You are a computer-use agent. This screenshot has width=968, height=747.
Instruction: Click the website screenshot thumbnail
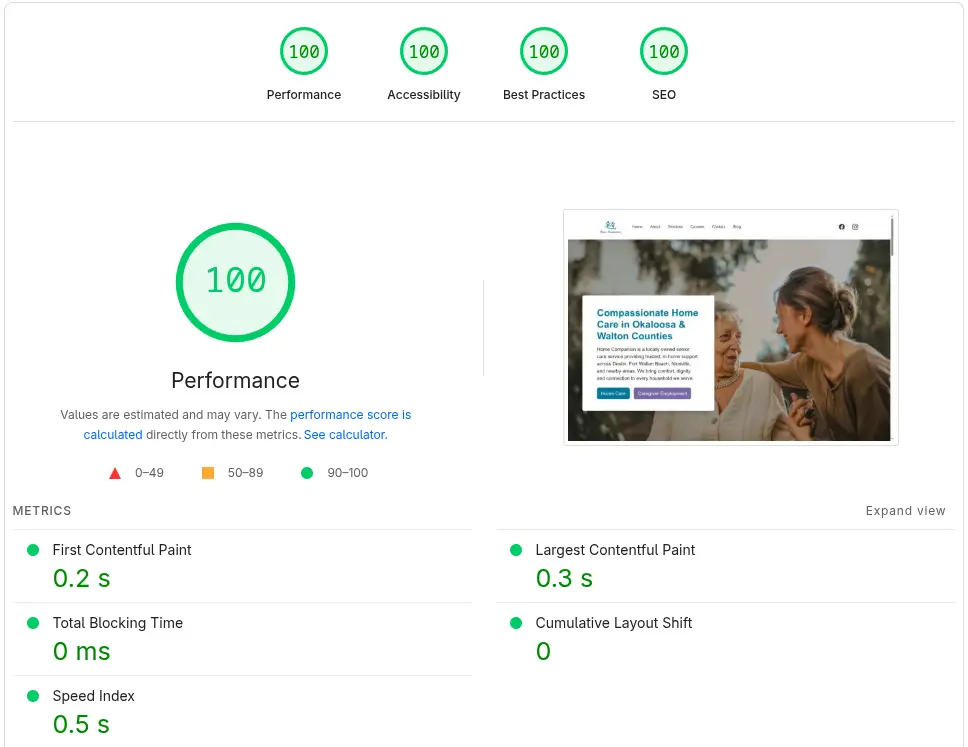pyautogui.click(x=730, y=327)
